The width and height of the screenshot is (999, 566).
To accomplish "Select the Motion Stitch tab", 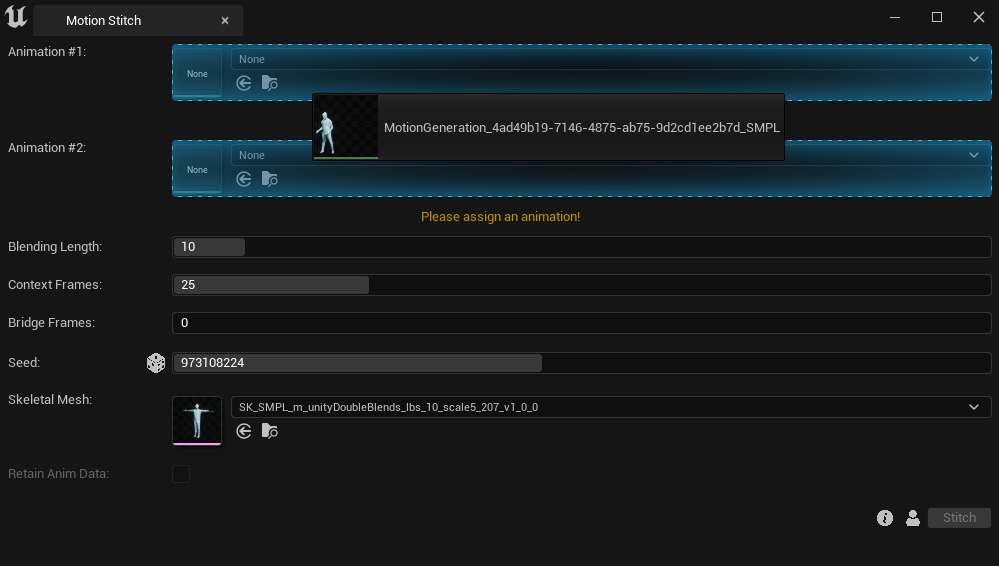I will [x=104, y=20].
